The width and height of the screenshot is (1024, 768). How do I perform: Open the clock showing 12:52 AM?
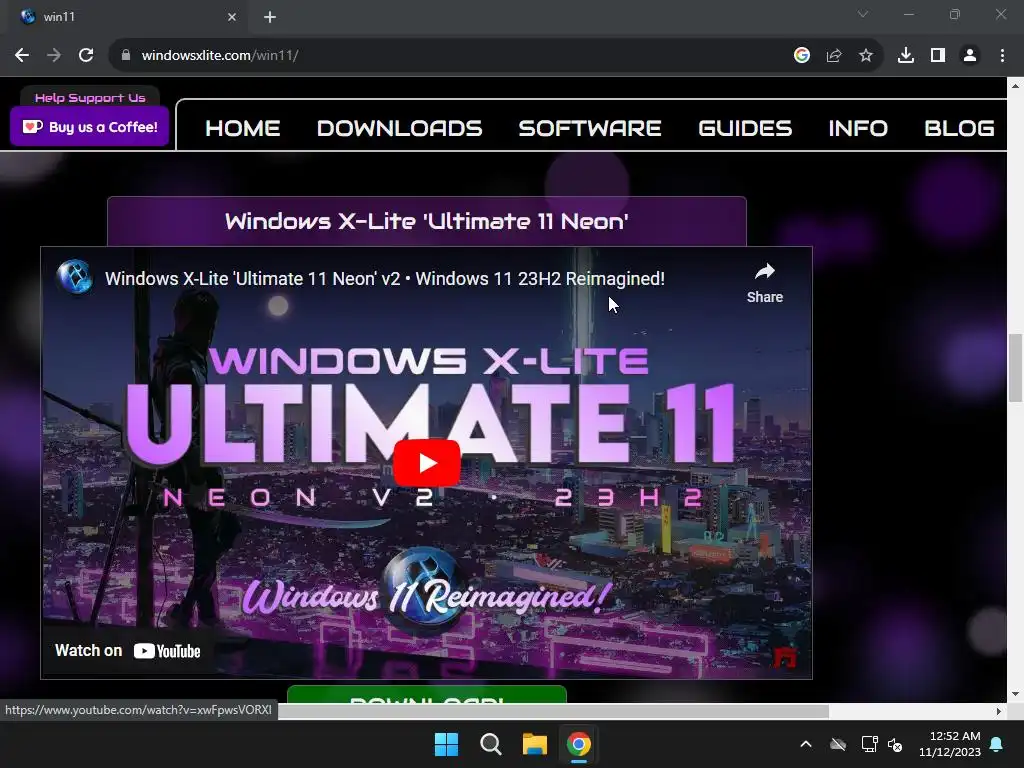(x=950, y=744)
